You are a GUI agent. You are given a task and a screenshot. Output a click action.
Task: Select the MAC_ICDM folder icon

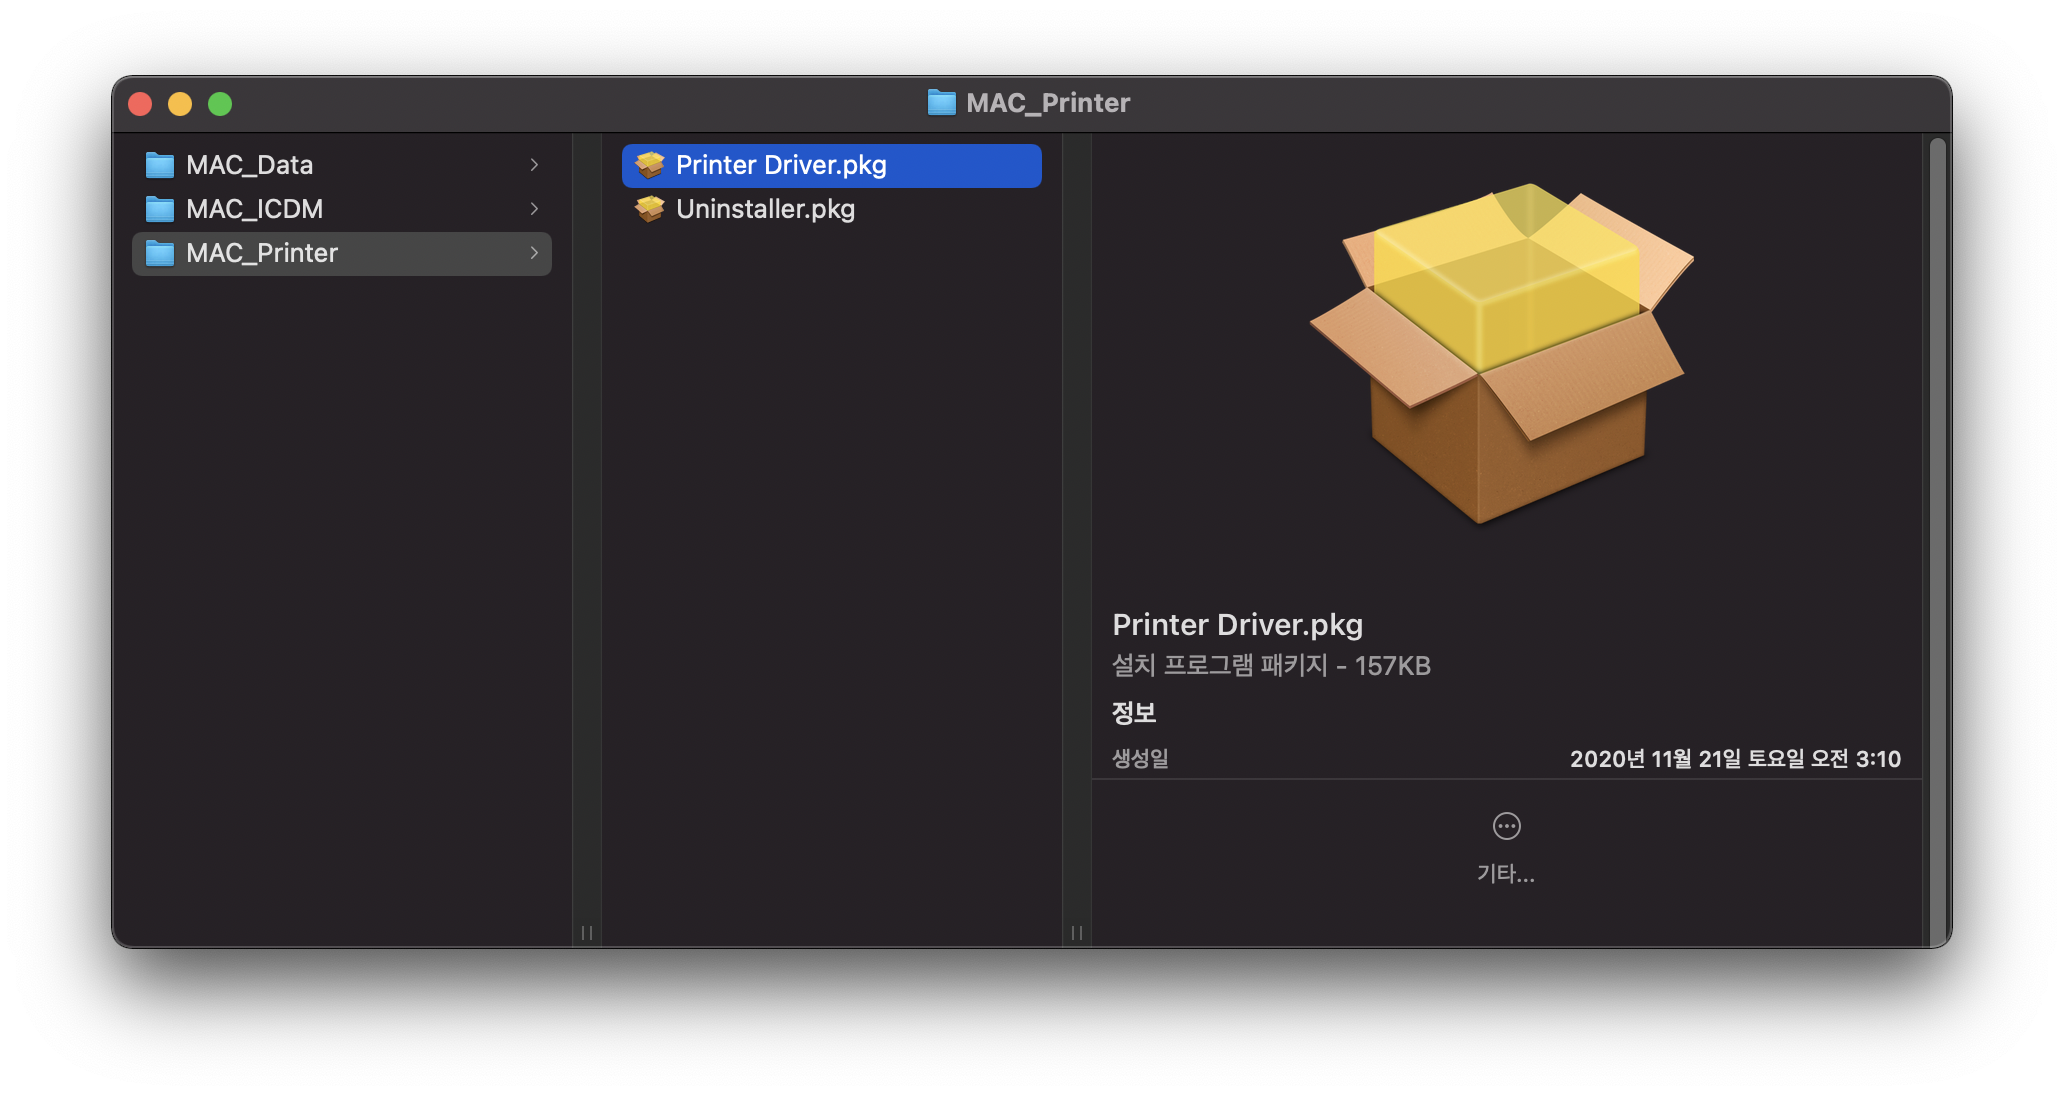160,209
